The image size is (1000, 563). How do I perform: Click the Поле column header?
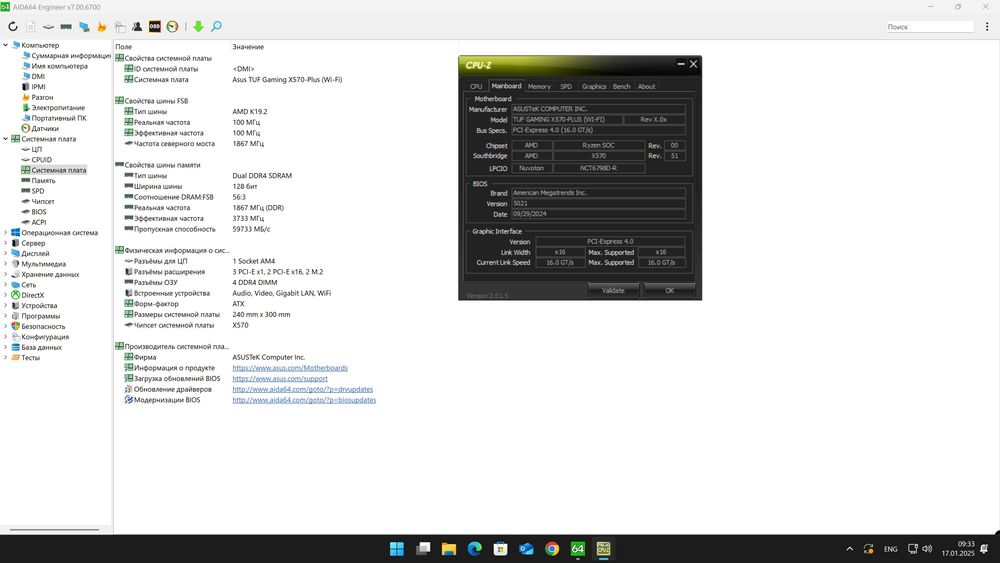tap(124, 47)
